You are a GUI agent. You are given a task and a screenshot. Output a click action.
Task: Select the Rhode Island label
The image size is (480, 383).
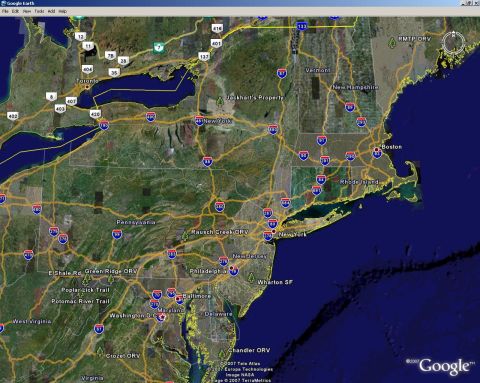point(359,182)
